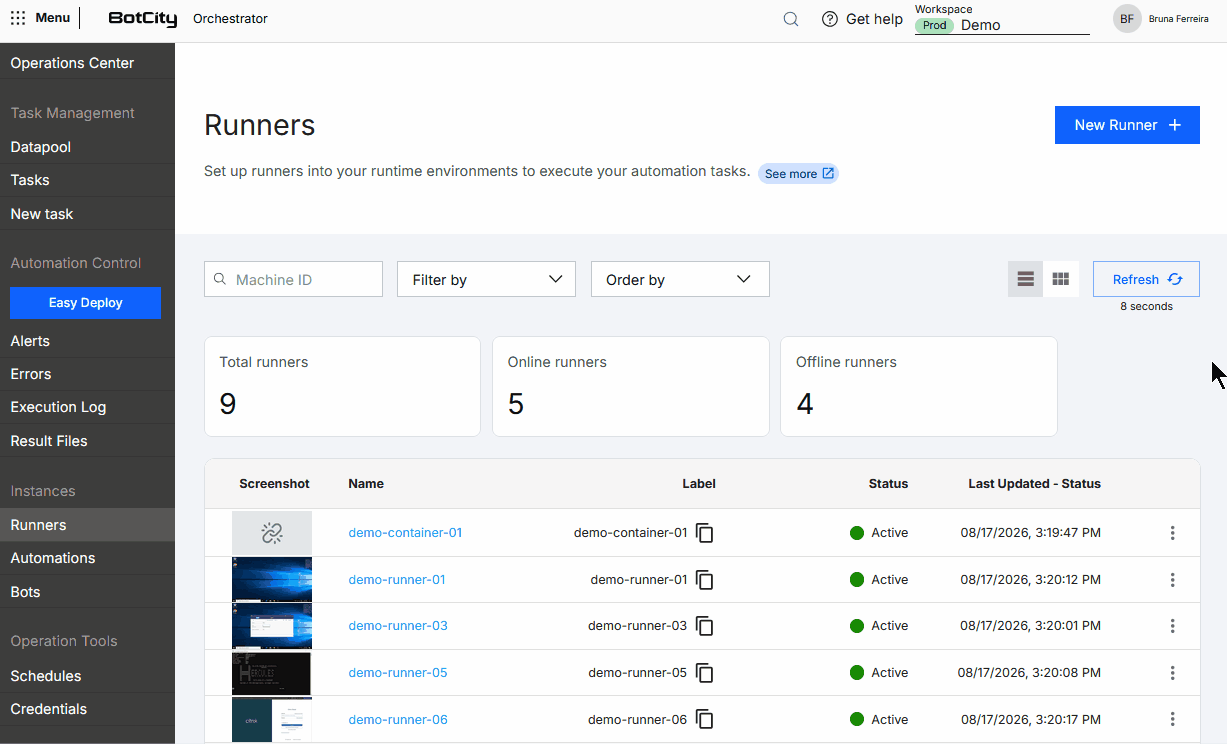Copy label for demo-runner-01

(x=705, y=580)
